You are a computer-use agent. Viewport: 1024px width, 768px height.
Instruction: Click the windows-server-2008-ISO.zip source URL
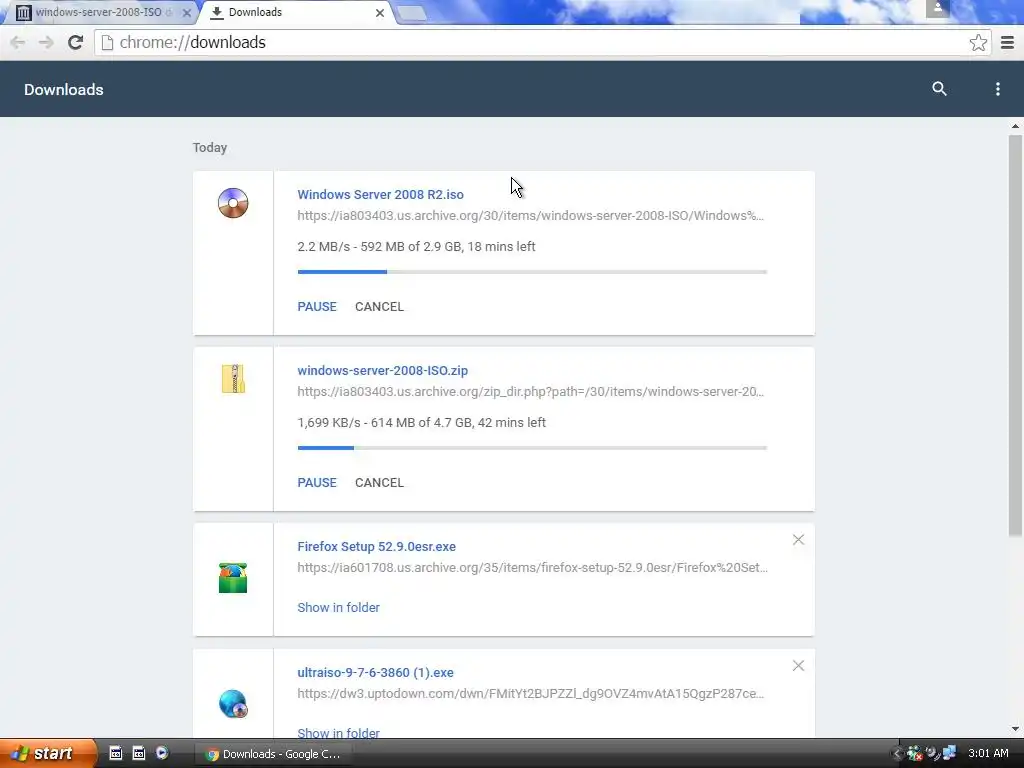[530, 392]
